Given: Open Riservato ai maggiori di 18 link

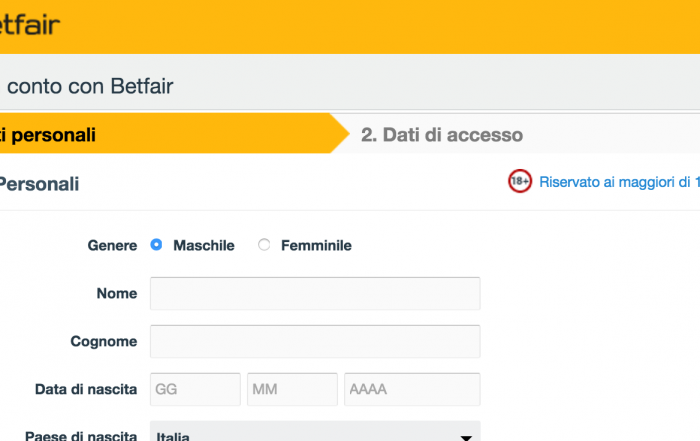Looking at the screenshot, I should point(619,182).
